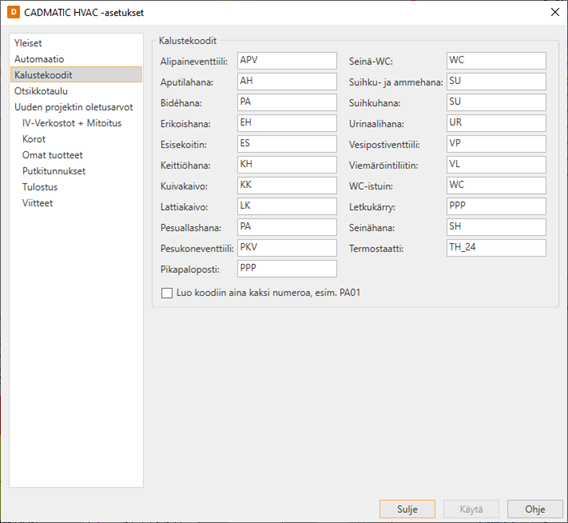
Task: Click the 'Alipaineventtiili:' label
Action: [x=194, y=62]
